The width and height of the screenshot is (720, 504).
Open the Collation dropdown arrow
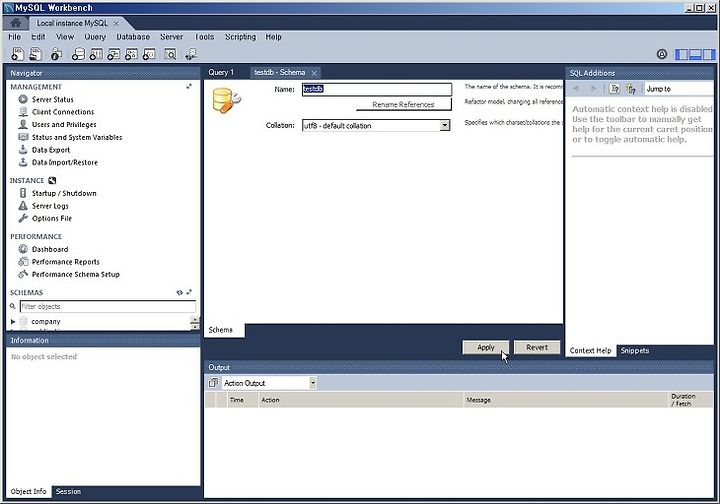(x=444, y=125)
